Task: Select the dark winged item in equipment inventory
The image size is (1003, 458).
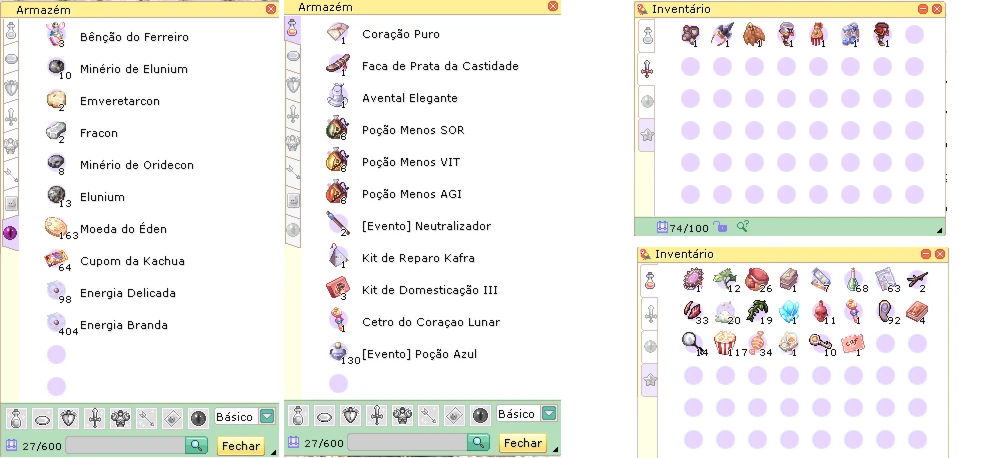Action: tap(722, 34)
